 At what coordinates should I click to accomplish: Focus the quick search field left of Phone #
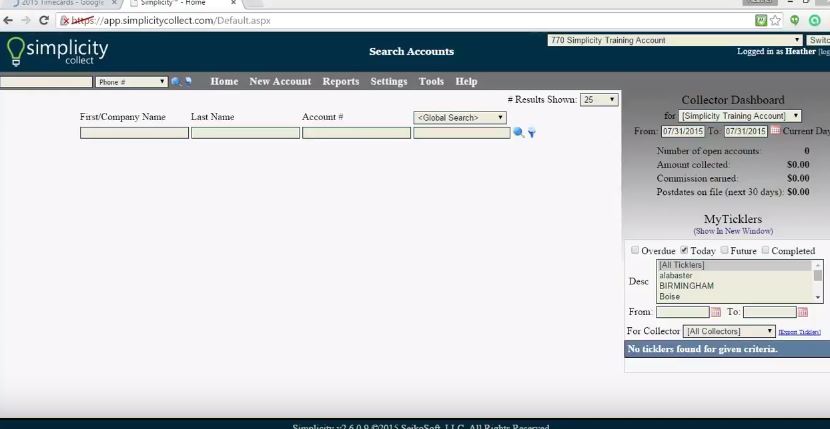pos(46,82)
